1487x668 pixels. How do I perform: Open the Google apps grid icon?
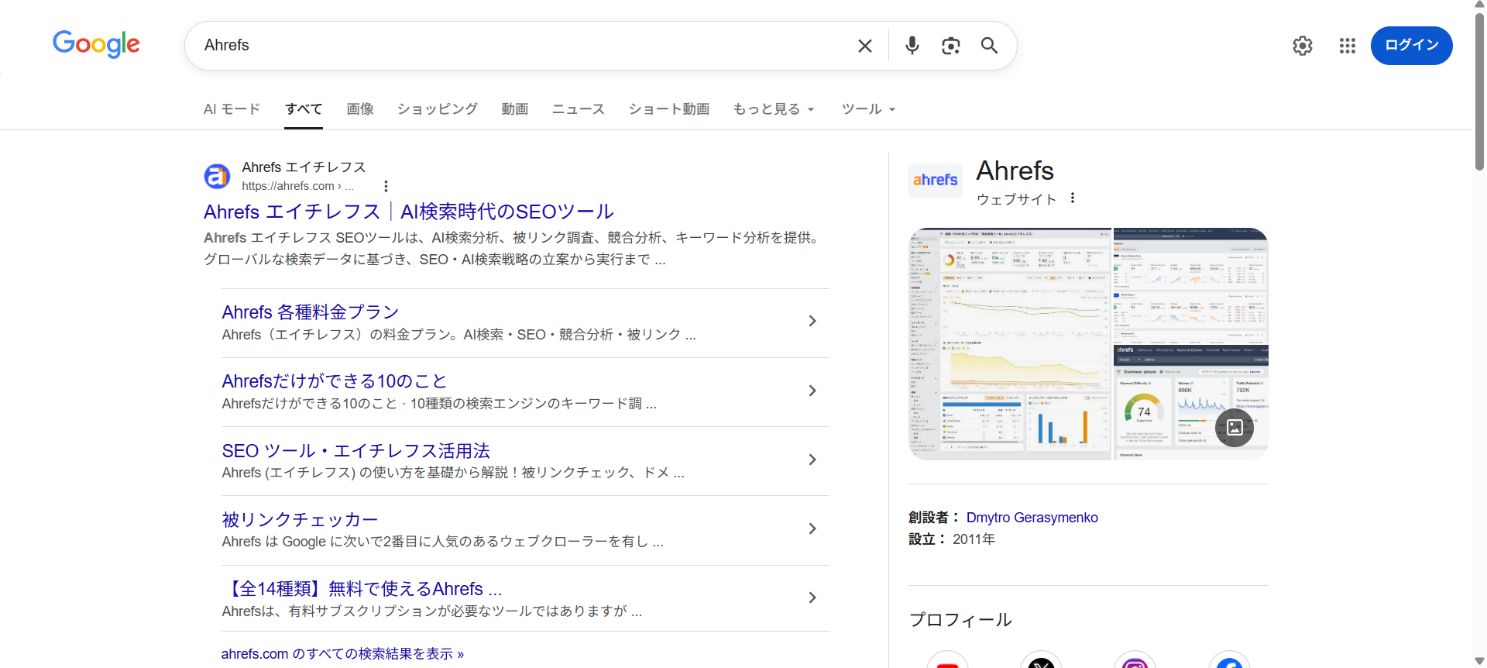pos(1347,45)
